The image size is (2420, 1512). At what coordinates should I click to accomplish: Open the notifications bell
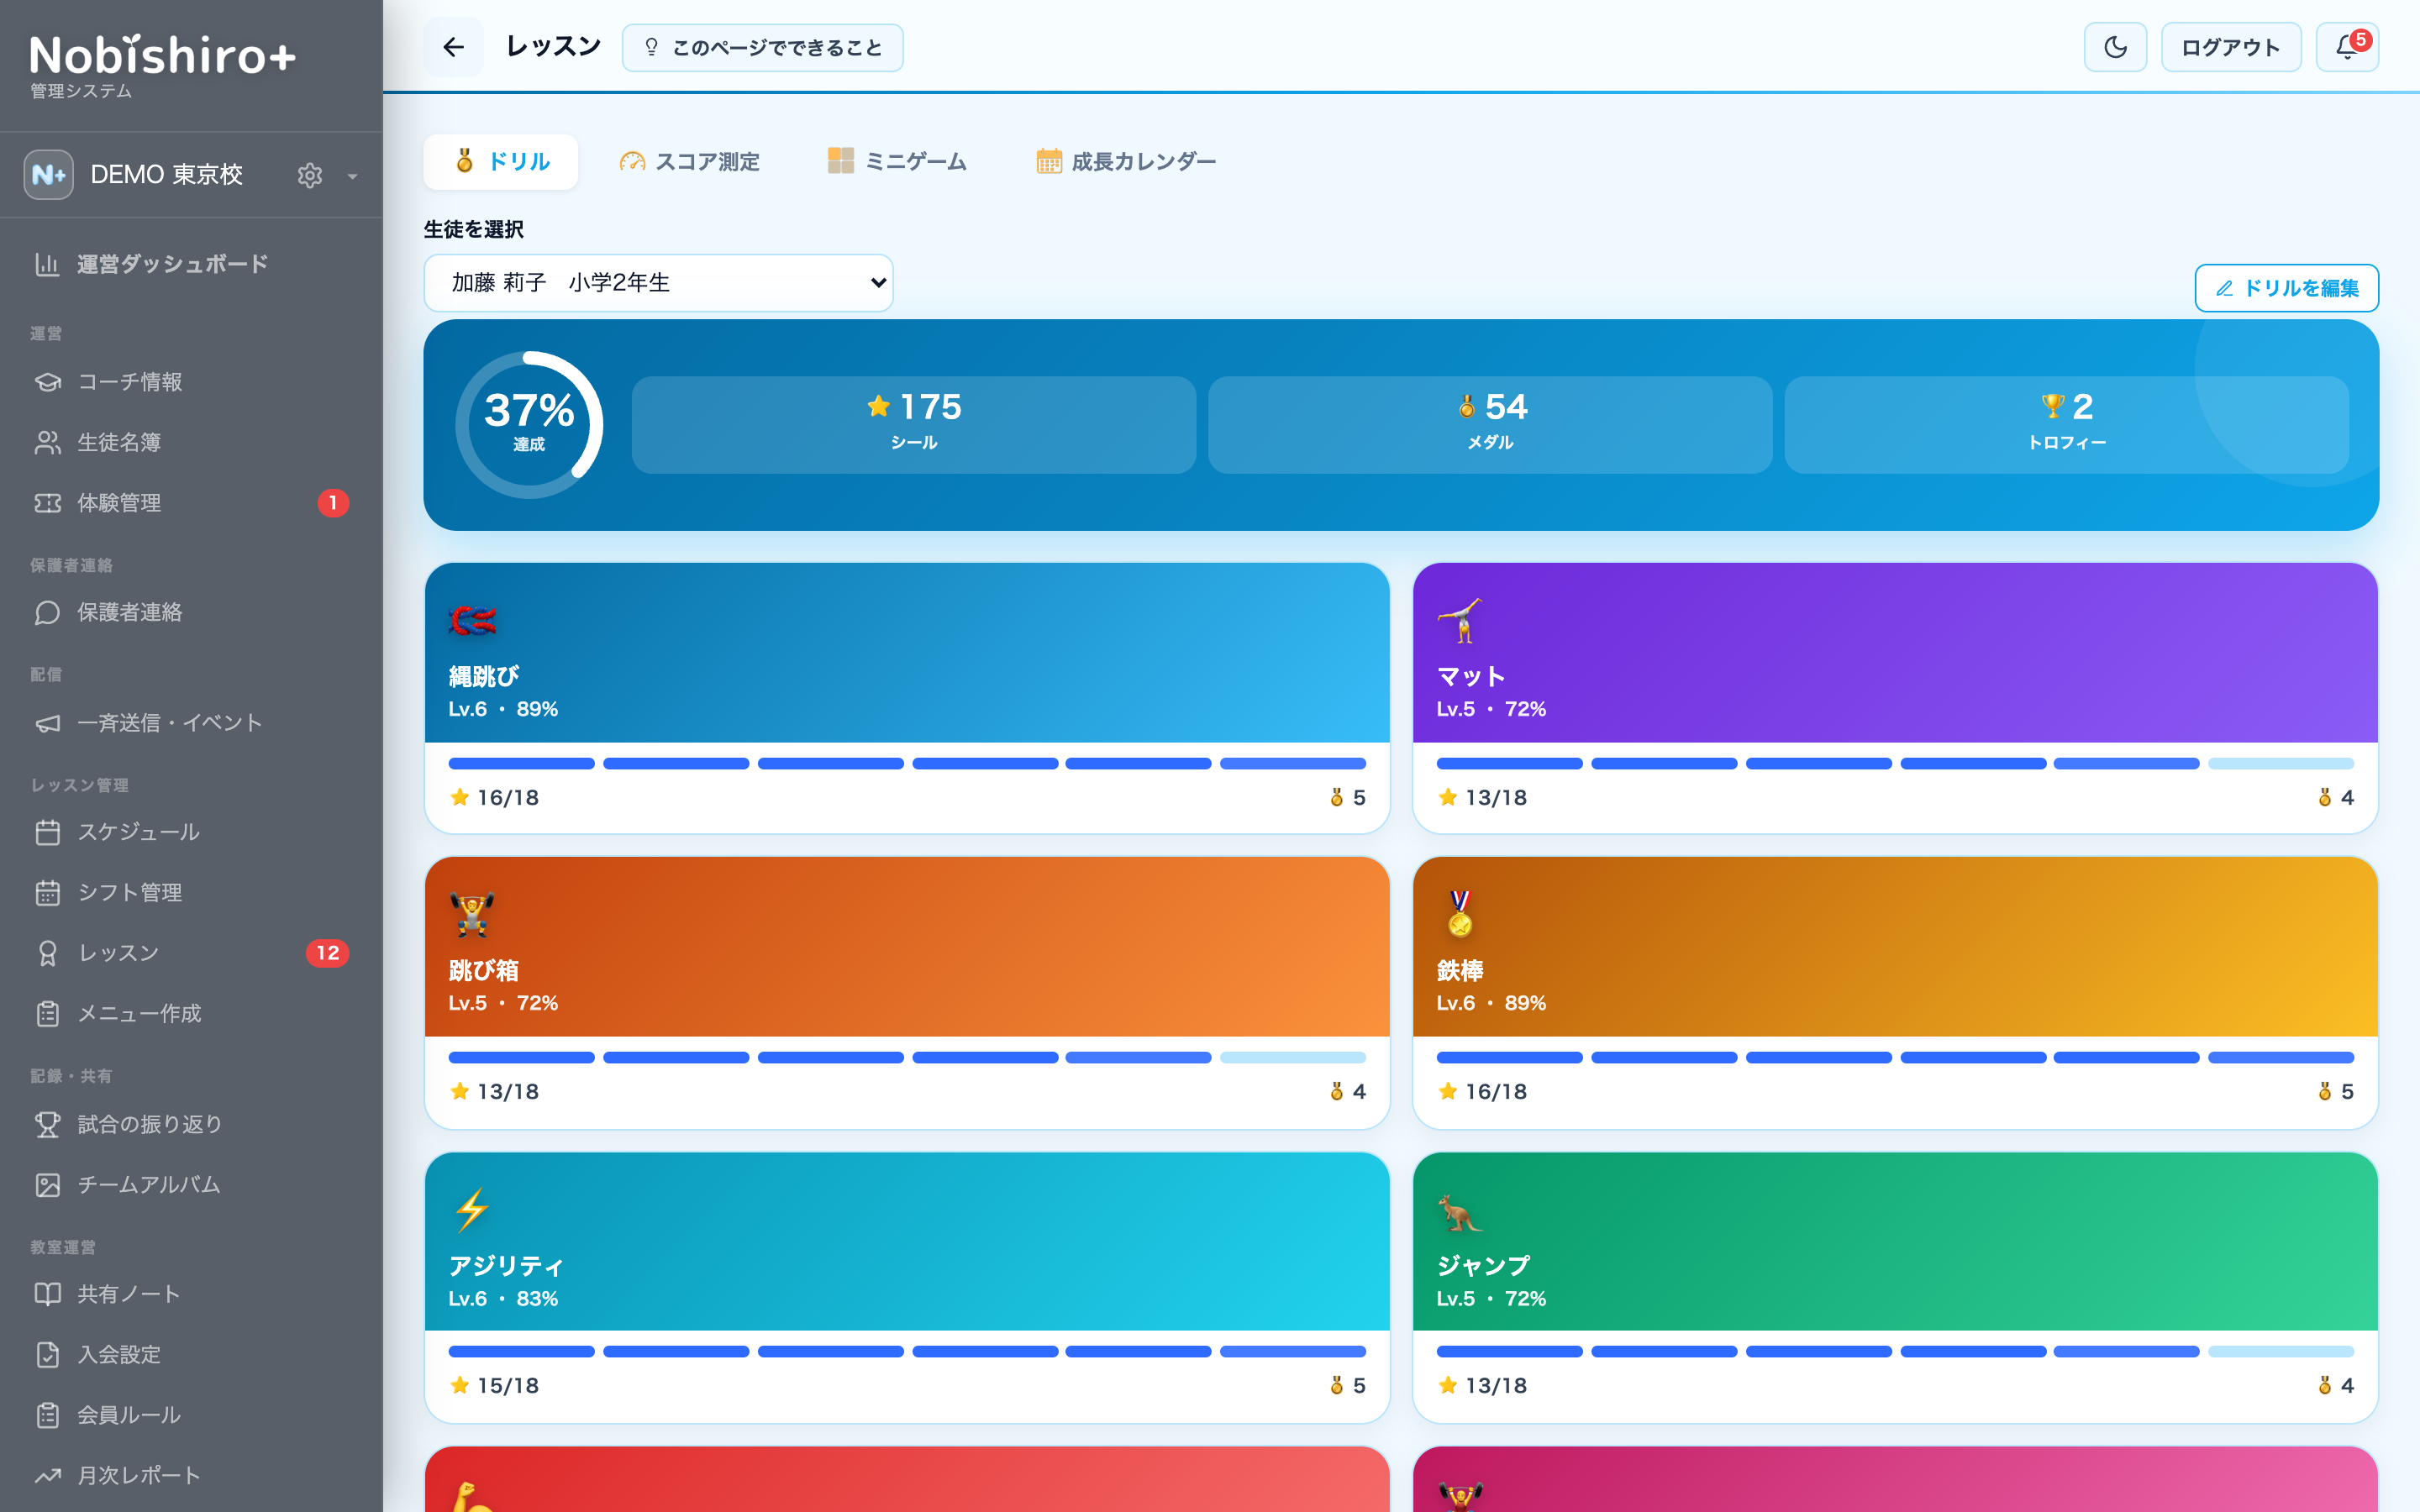pos(2347,47)
